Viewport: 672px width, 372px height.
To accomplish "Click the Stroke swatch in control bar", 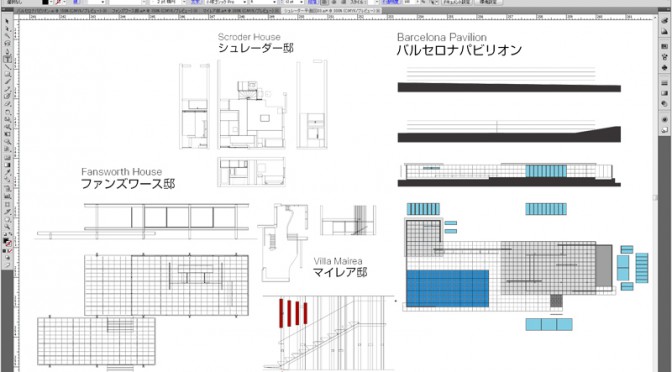I will click(x=57, y=2).
